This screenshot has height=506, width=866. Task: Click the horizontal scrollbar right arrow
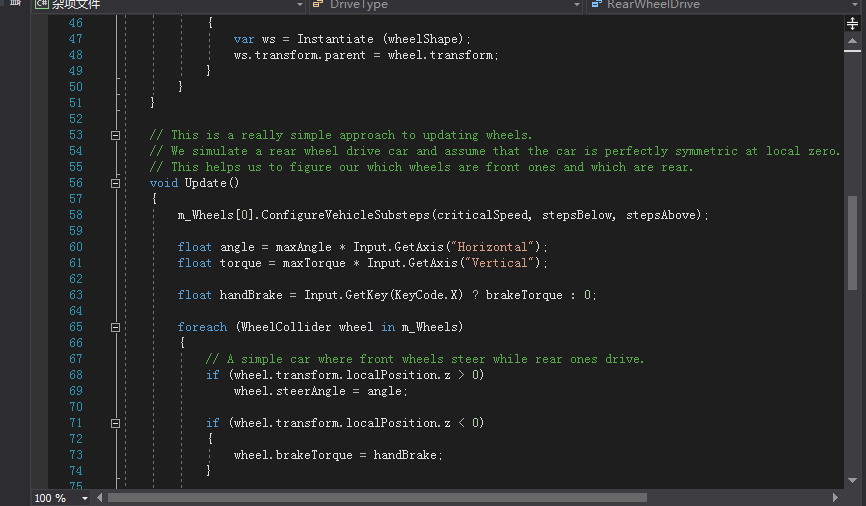836,497
